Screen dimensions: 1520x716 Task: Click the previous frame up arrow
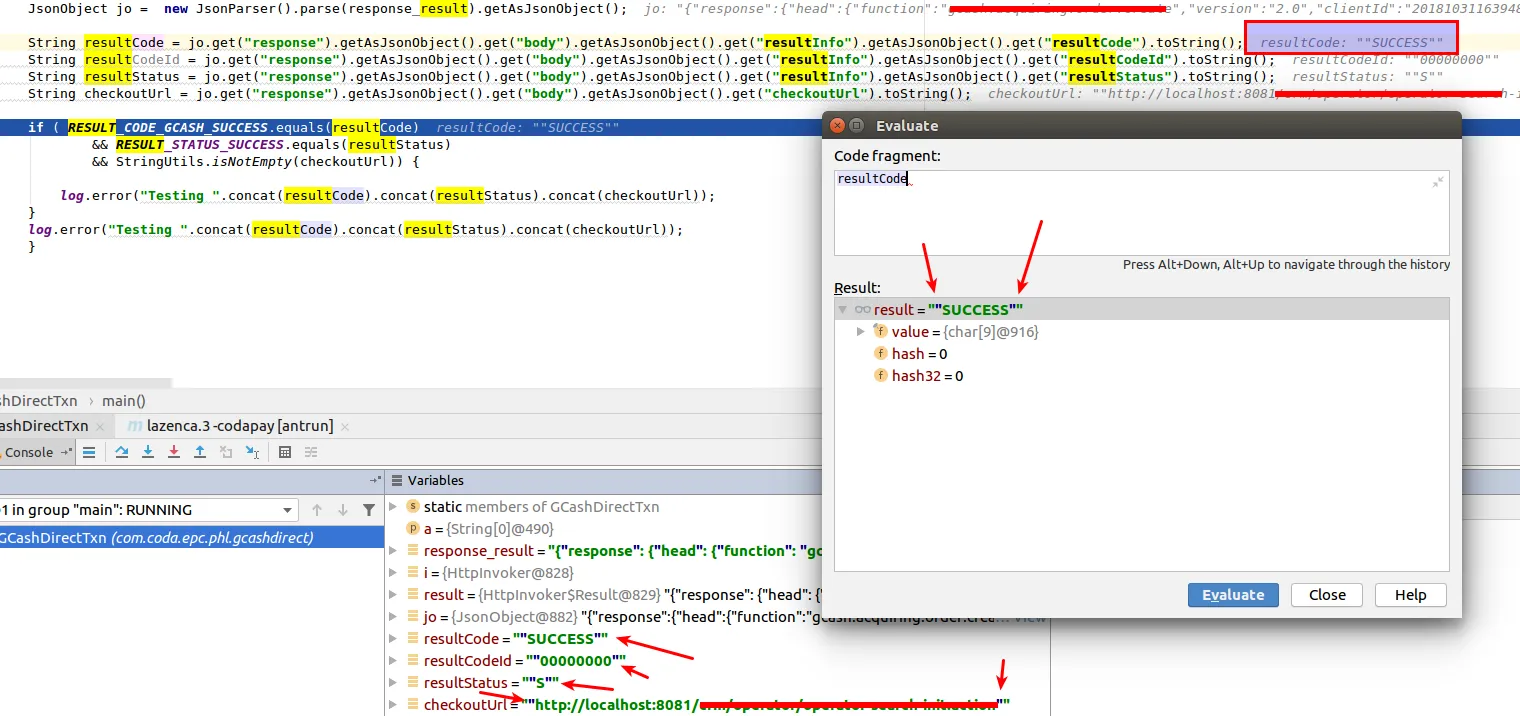coord(317,510)
